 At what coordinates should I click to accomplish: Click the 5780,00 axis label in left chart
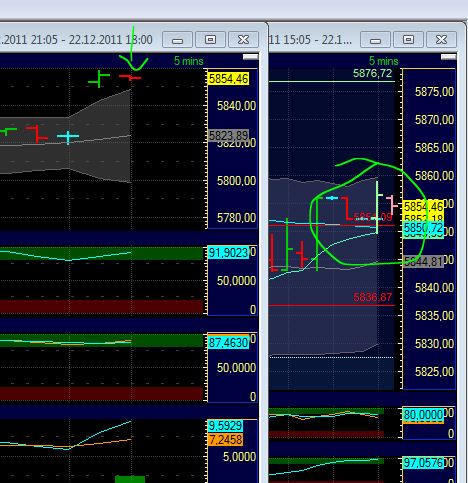[236, 218]
